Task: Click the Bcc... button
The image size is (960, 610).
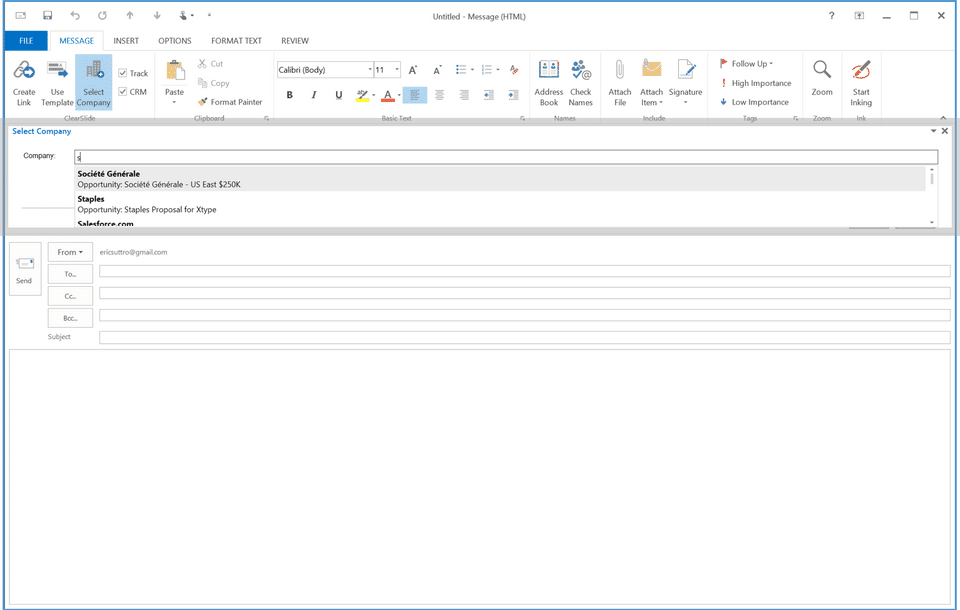Action: (x=70, y=318)
